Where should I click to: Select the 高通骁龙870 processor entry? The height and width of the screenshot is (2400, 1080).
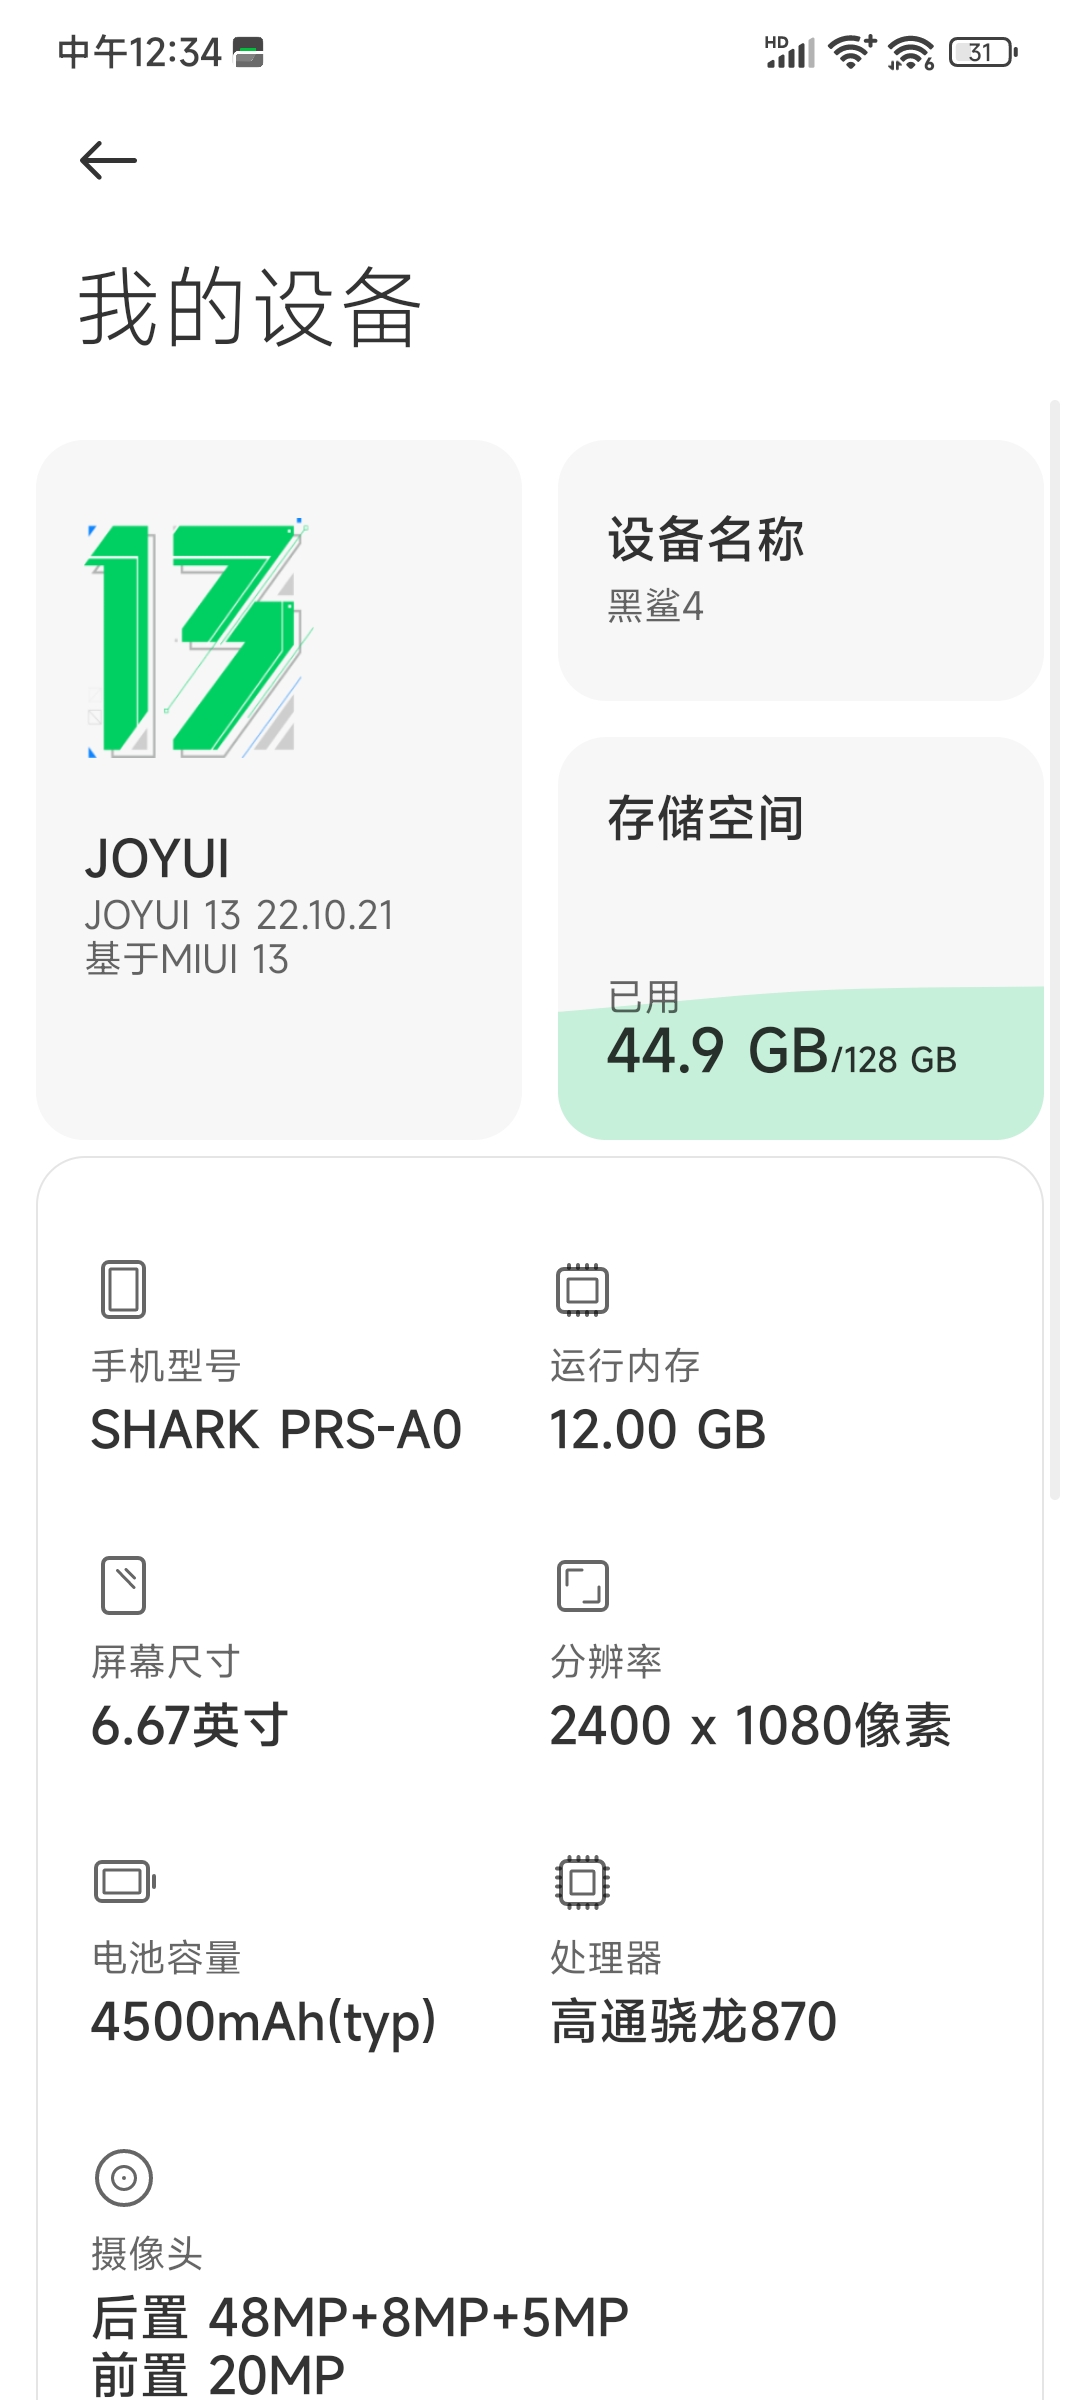(693, 2021)
